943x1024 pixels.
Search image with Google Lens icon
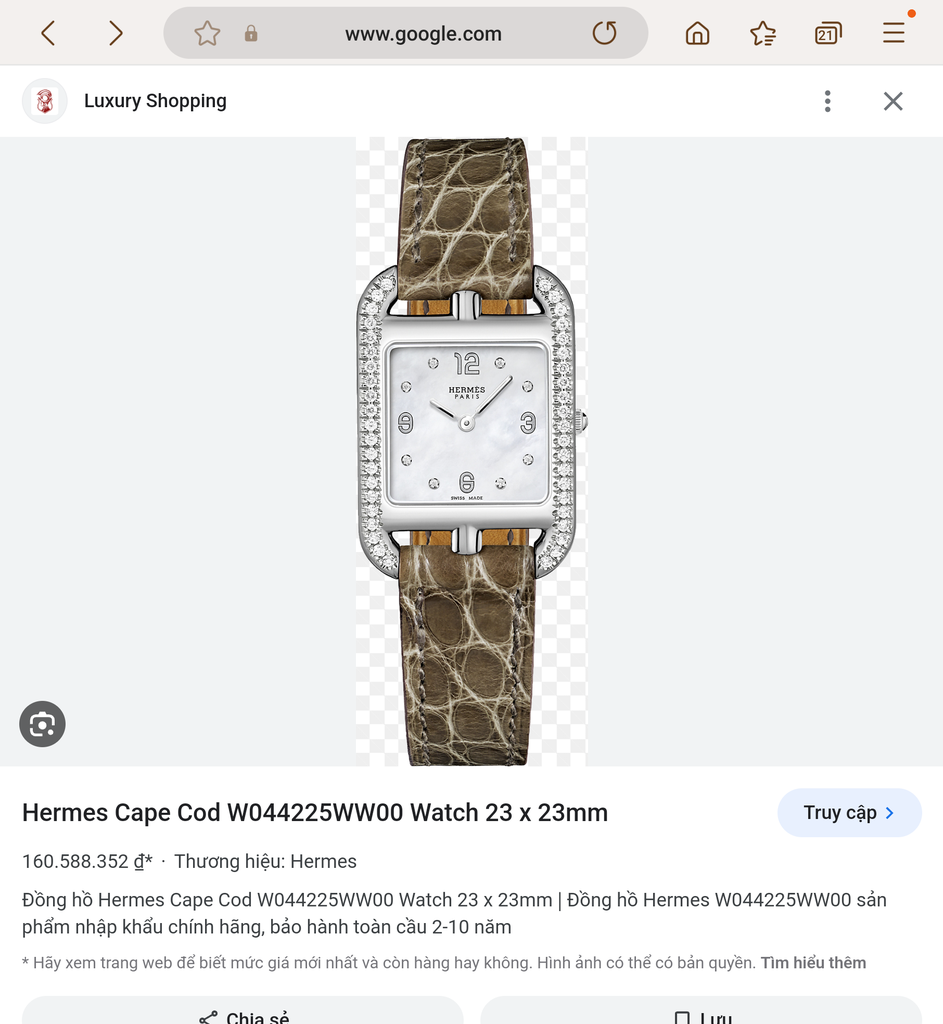(42, 724)
